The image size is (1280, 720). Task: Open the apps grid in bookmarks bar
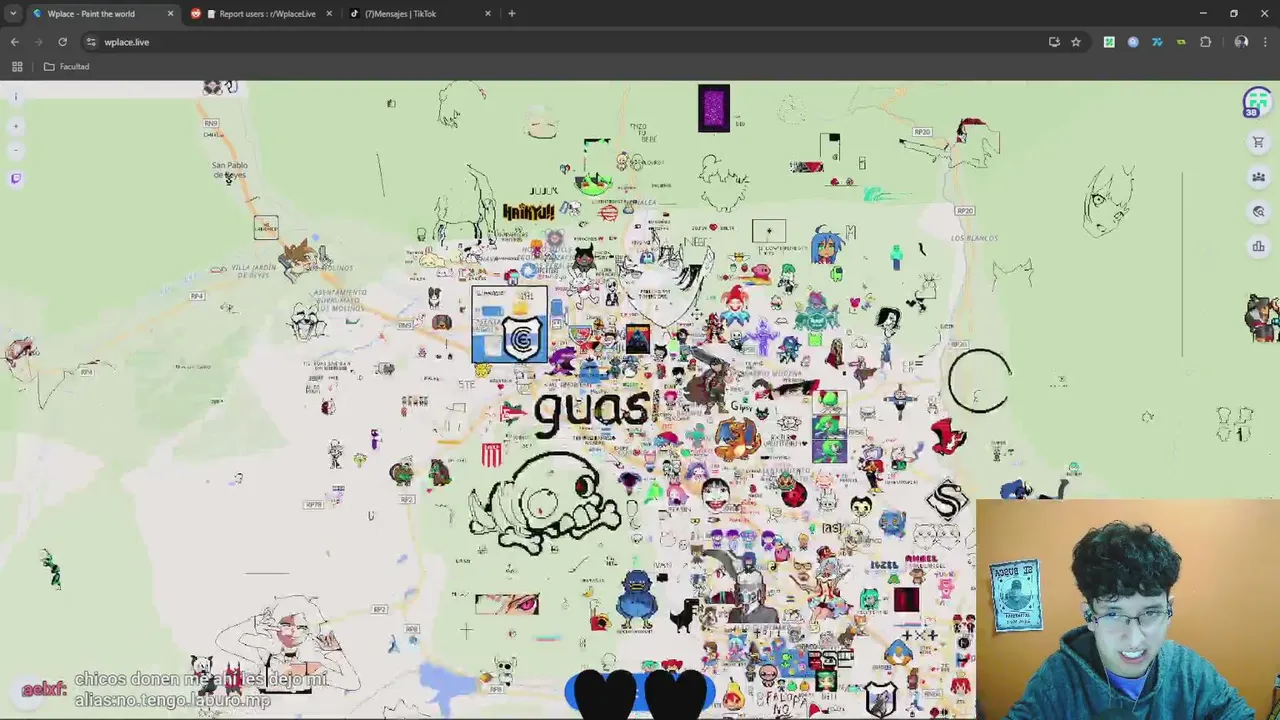pos(17,67)
